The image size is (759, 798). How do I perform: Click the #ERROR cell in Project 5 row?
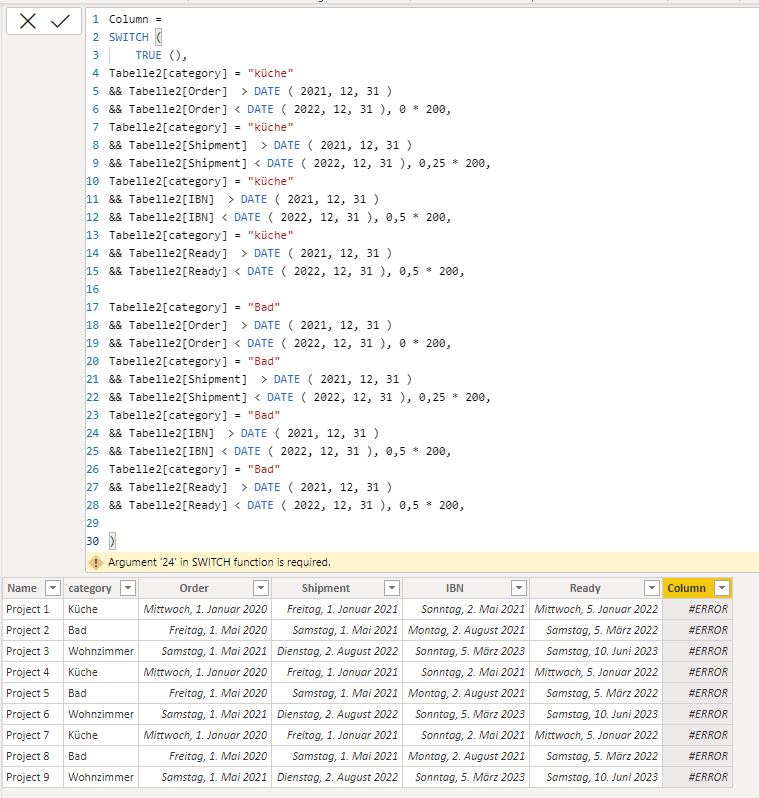coord(698,693)
